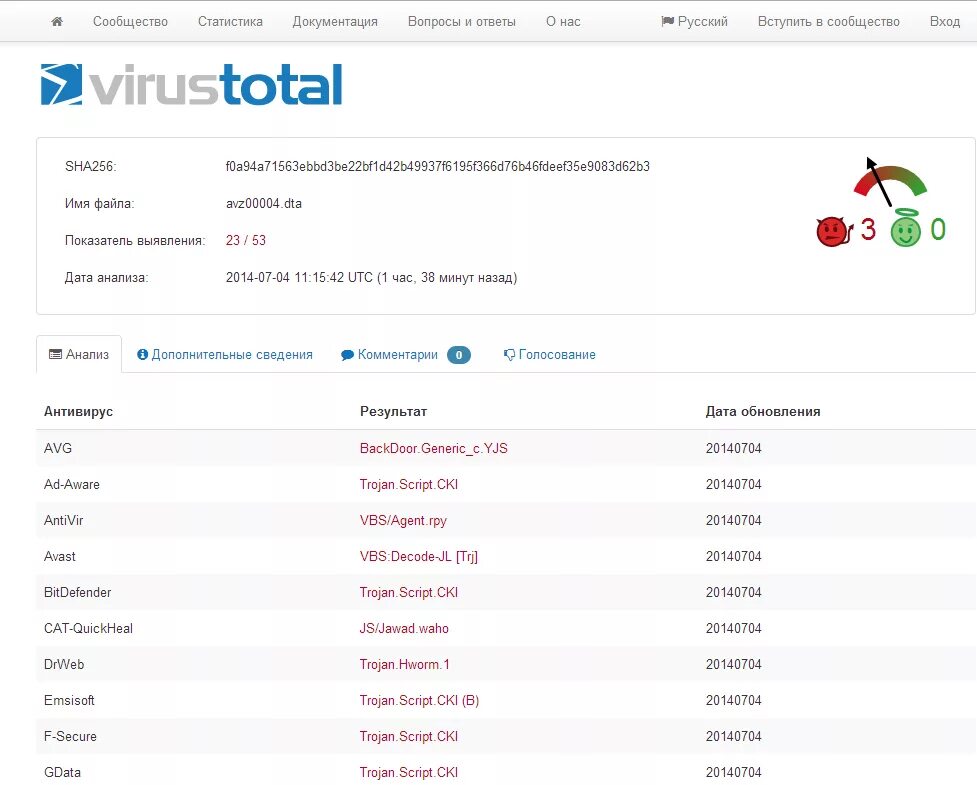This screenshot has width=977, height=785.
Task: Click BackDoor.Generic_c.YJS result
Action: pyautogui.click(x=434, y=449)
